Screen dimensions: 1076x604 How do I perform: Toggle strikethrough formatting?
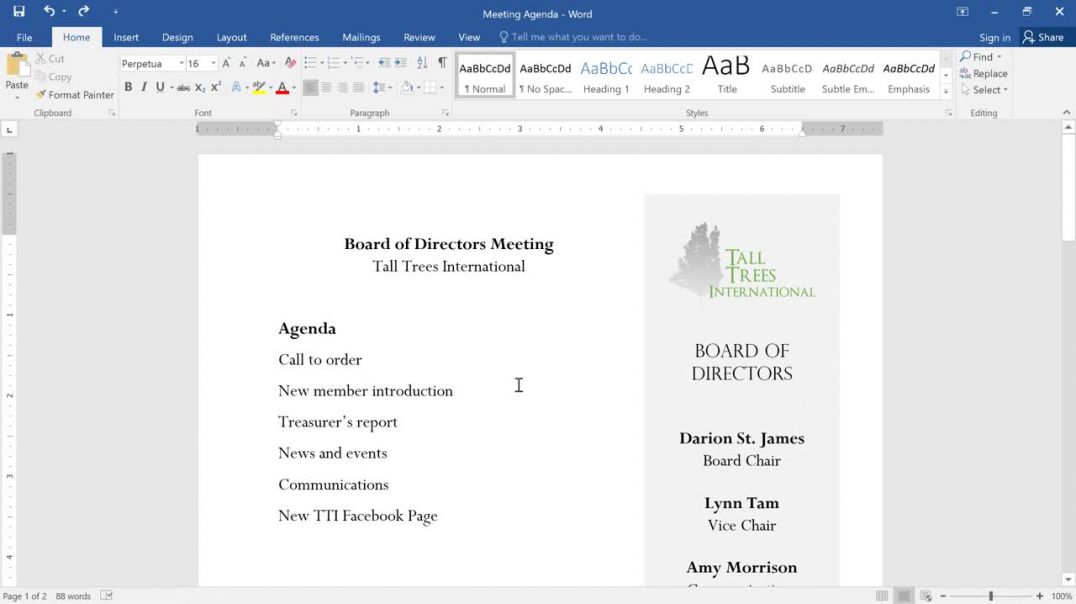183,87
